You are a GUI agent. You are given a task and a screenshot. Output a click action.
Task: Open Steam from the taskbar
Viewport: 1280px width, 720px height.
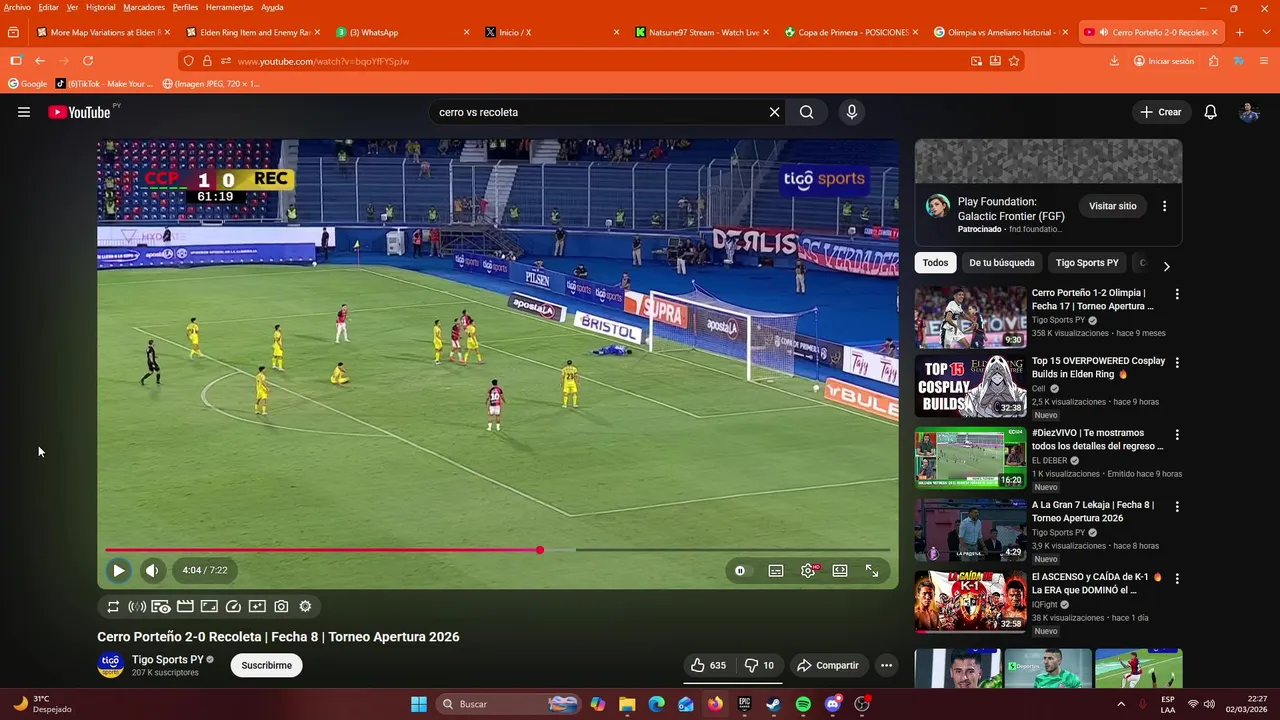click(x=773, y=704)
